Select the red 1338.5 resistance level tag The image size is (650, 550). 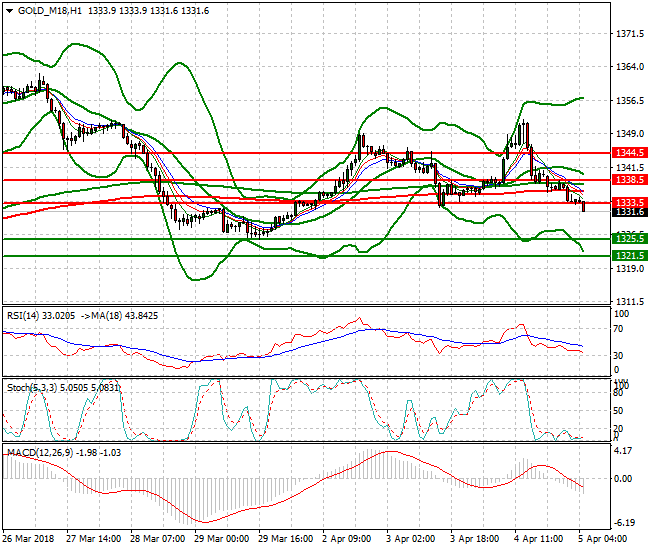click(629, 180)
